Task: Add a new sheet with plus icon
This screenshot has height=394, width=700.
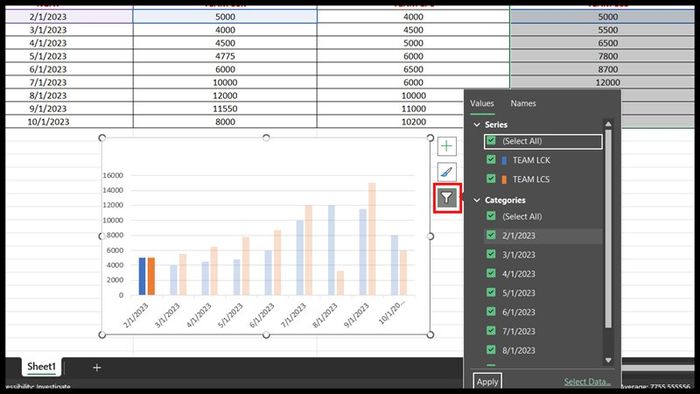Action: pyautogui.click(x=97, y=368)
